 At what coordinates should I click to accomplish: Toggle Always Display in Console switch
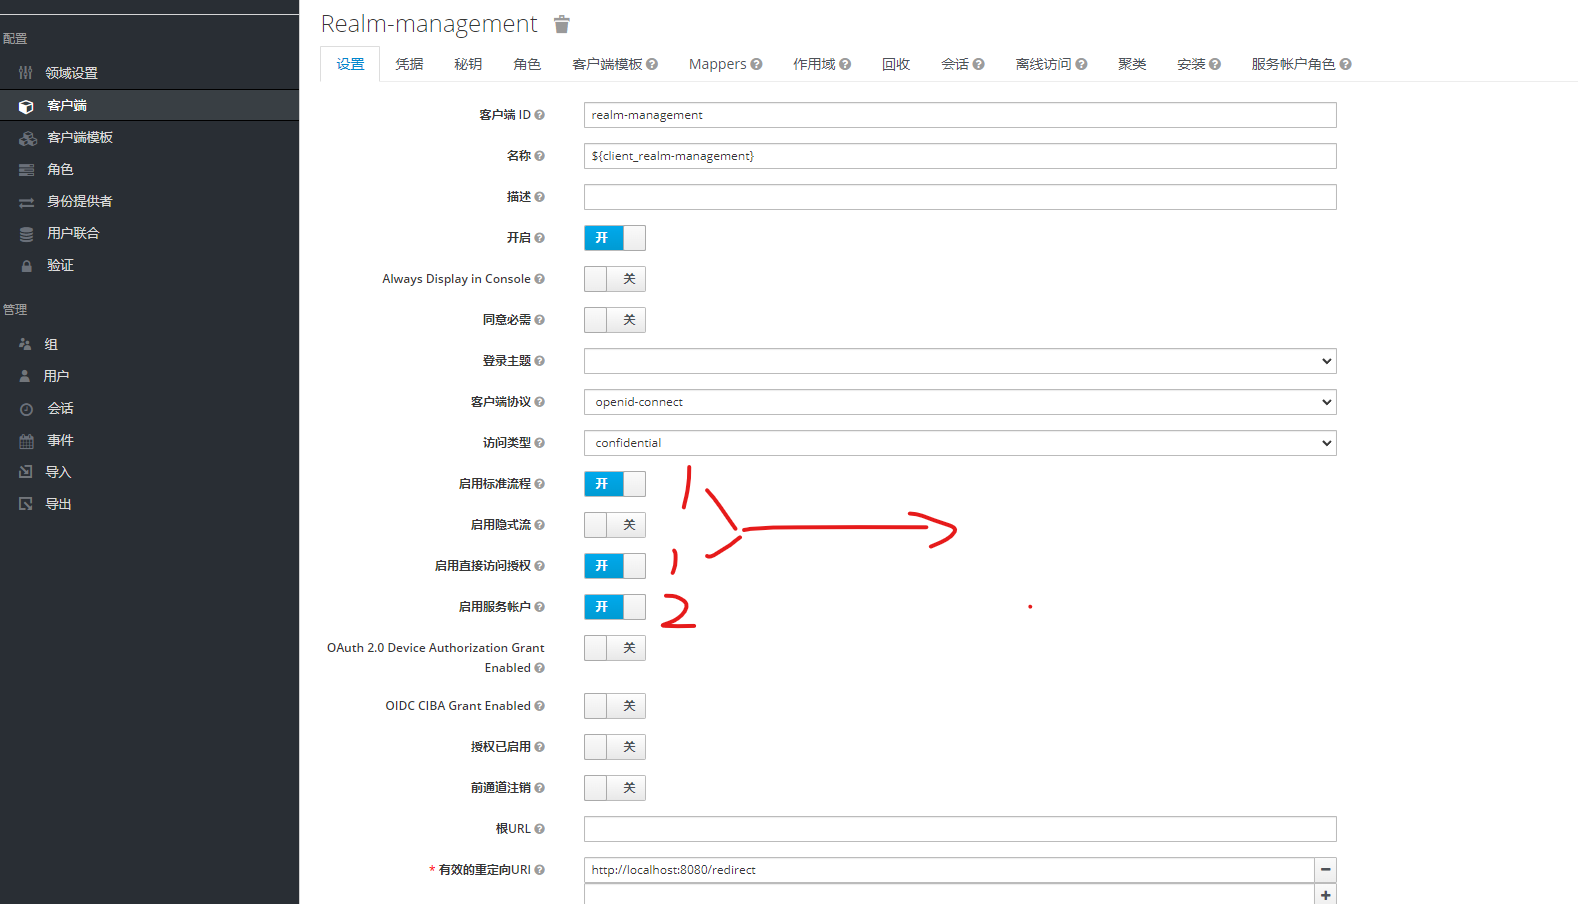point(615,279)
